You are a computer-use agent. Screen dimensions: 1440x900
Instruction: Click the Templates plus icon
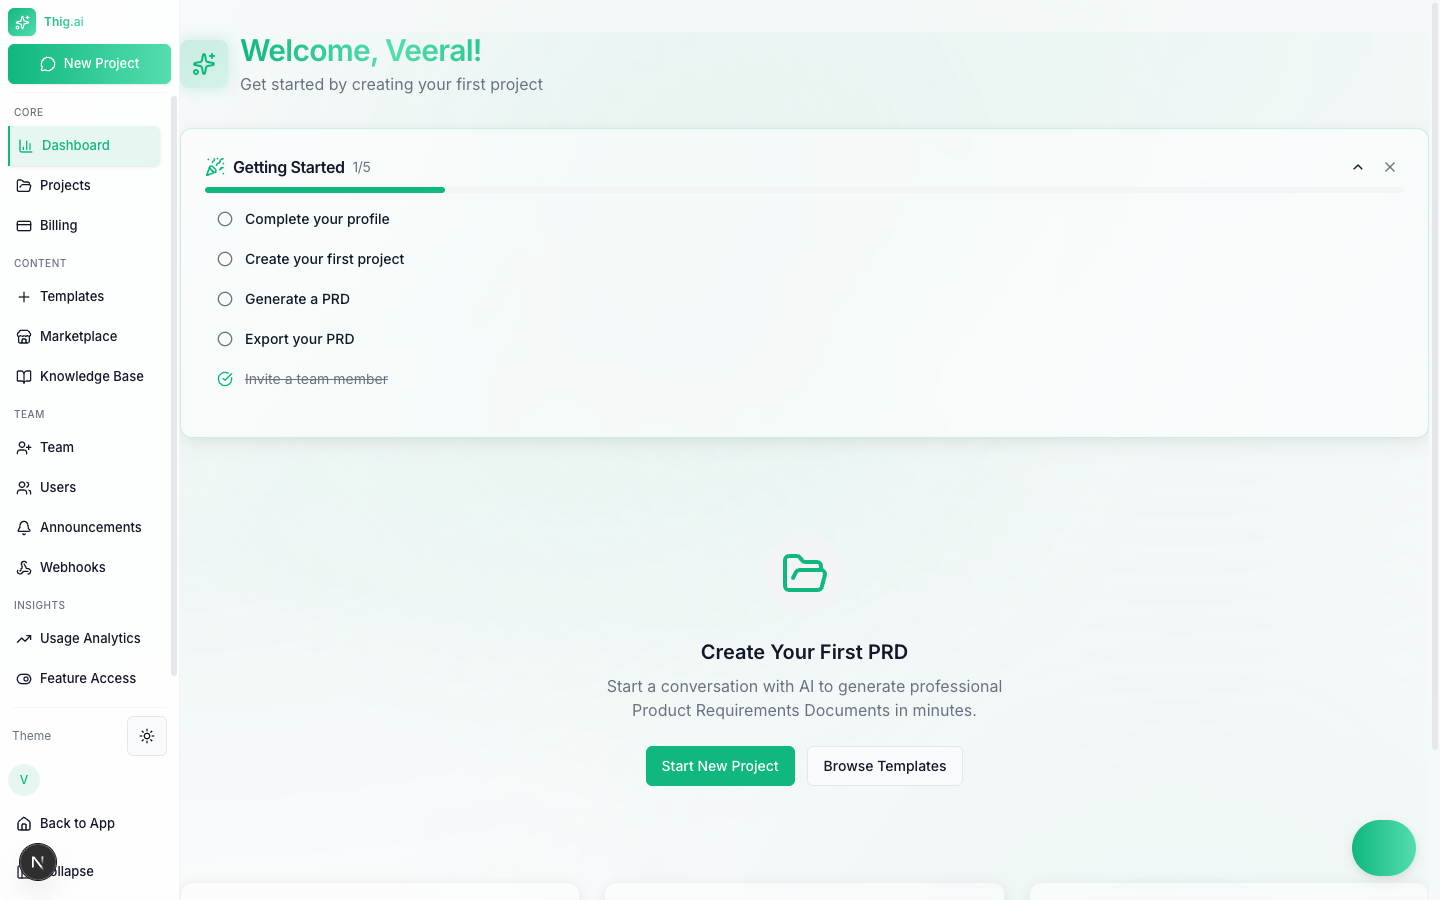24,296
